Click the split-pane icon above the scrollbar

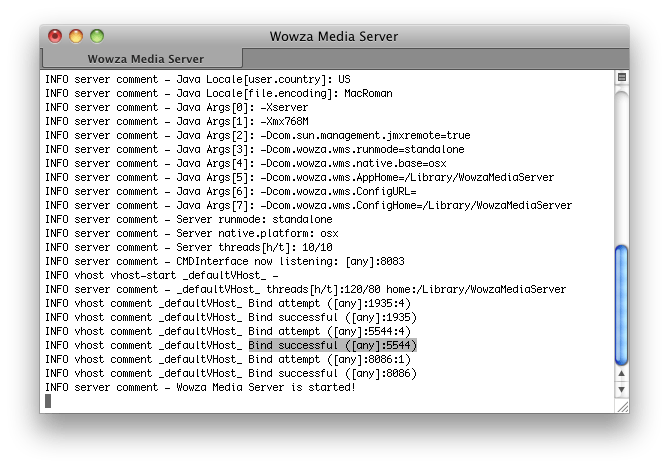(622, 77)
